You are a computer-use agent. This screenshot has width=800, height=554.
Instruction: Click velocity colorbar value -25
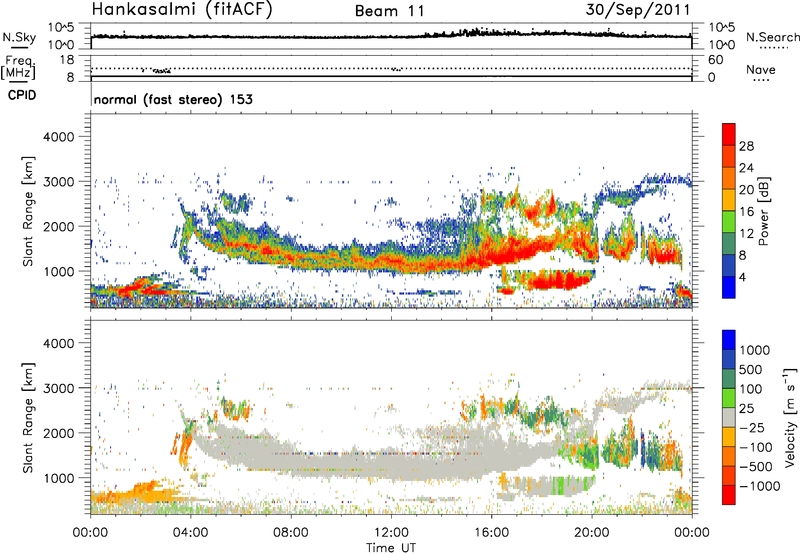[x=752, y=428]
